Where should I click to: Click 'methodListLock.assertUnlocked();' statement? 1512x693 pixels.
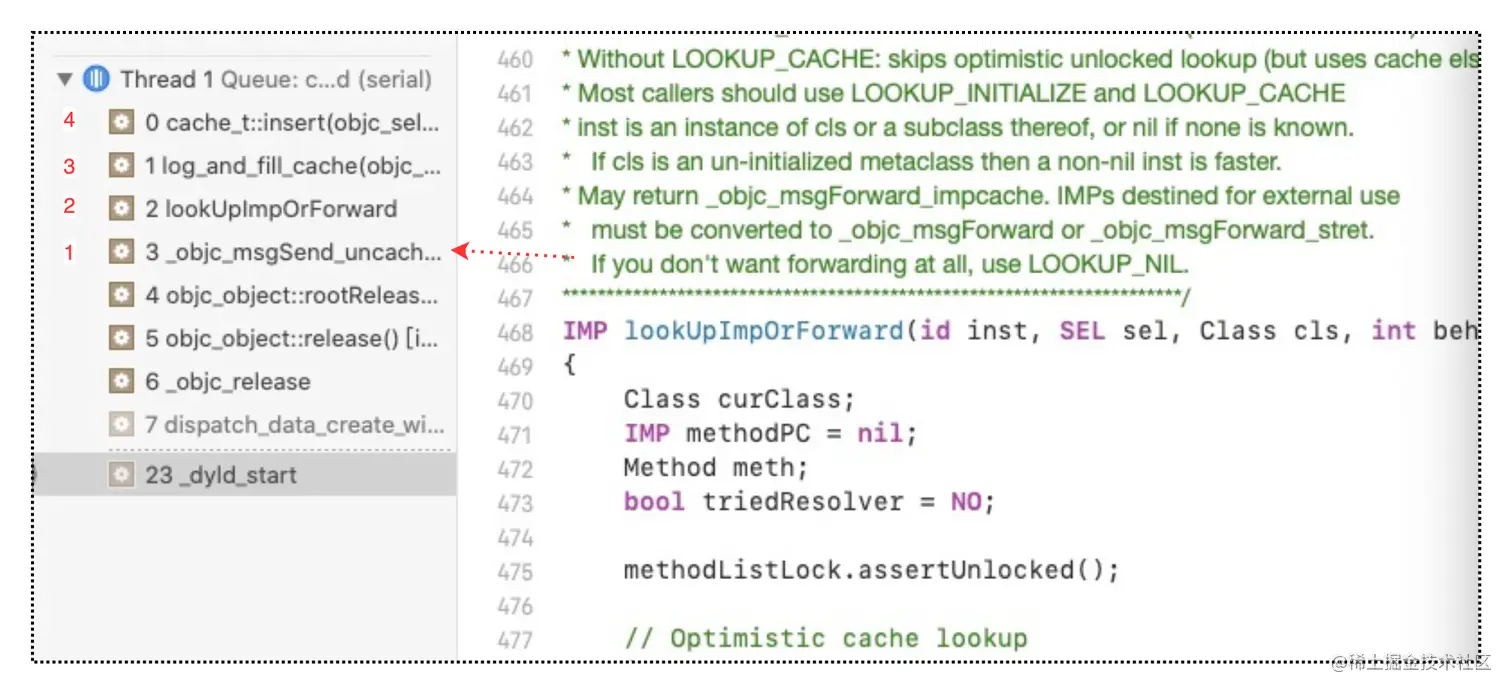pos(871,571)
